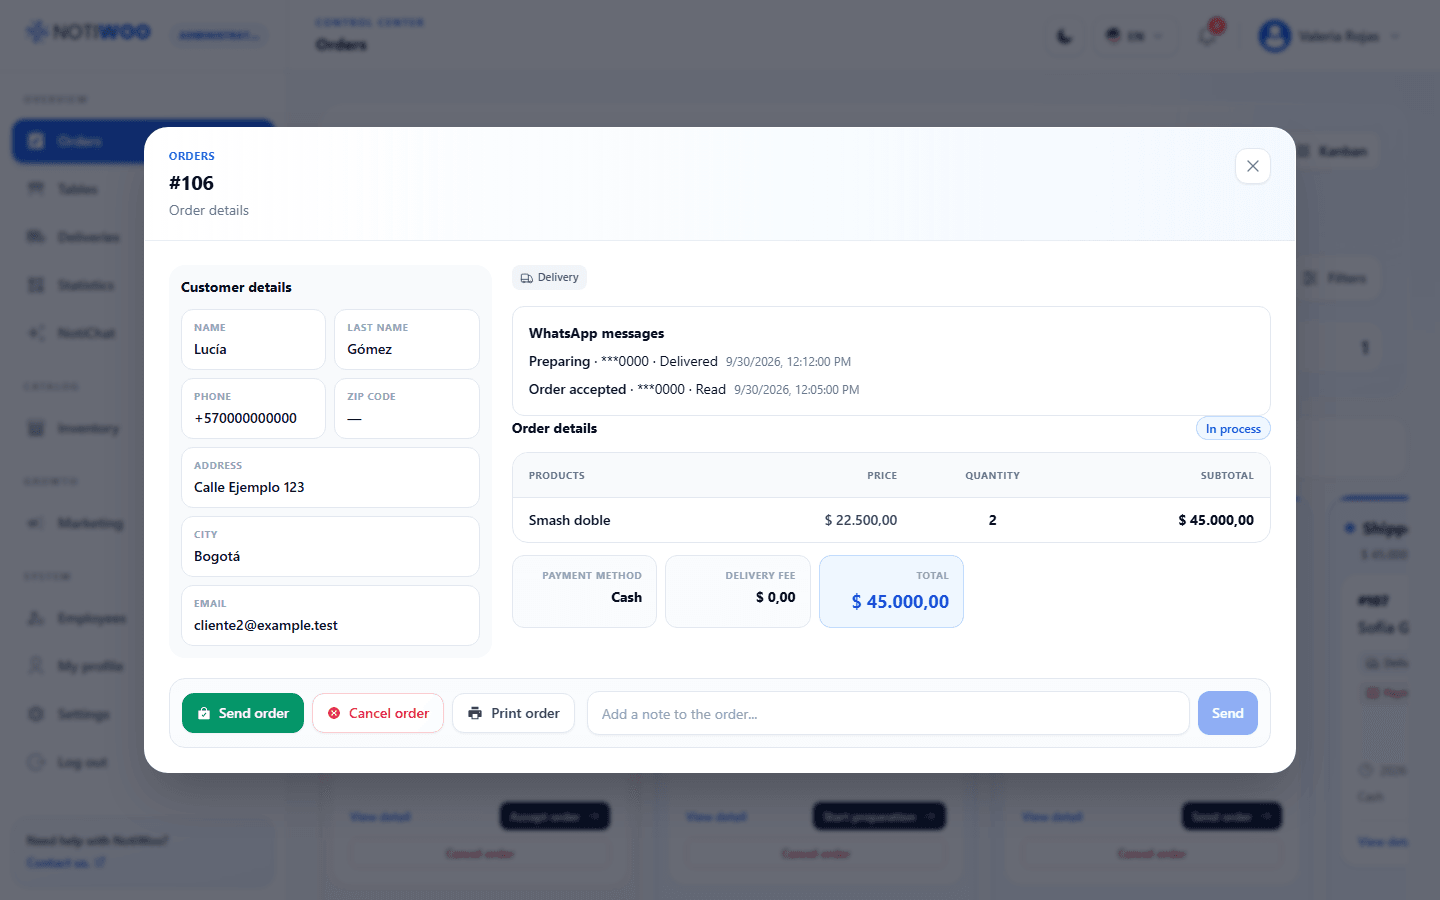Click the 'Order accepted' WhatsApp message row

point(694,389)
